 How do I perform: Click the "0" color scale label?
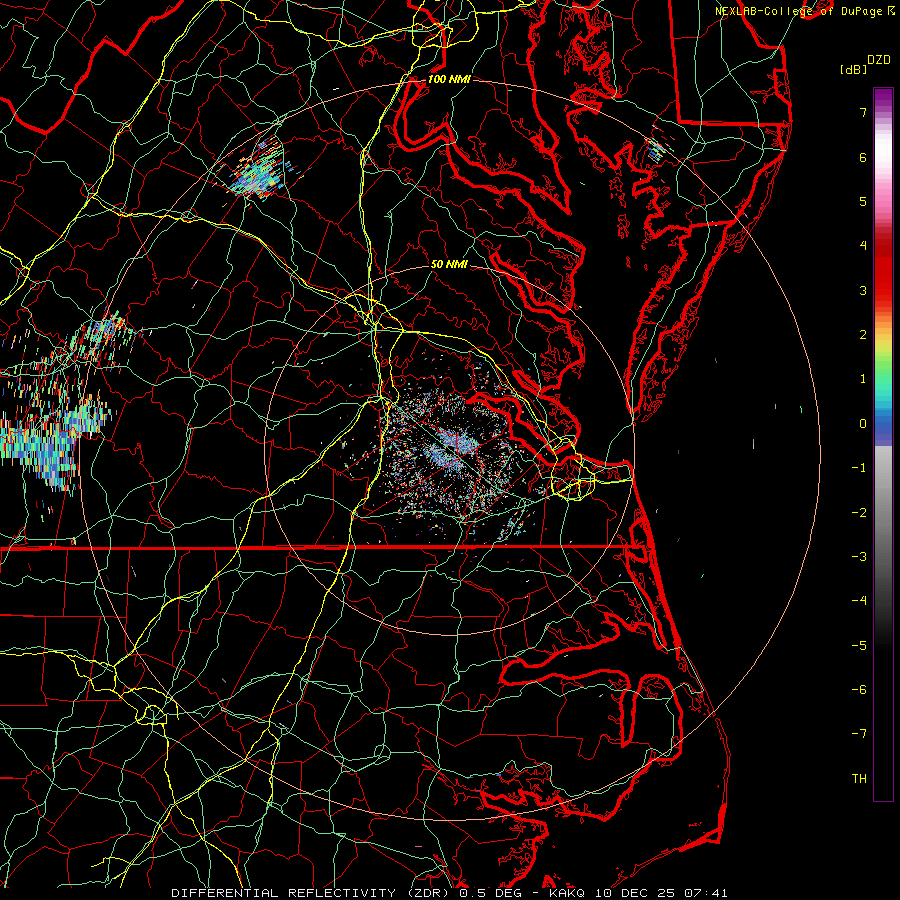pos(863,424)
